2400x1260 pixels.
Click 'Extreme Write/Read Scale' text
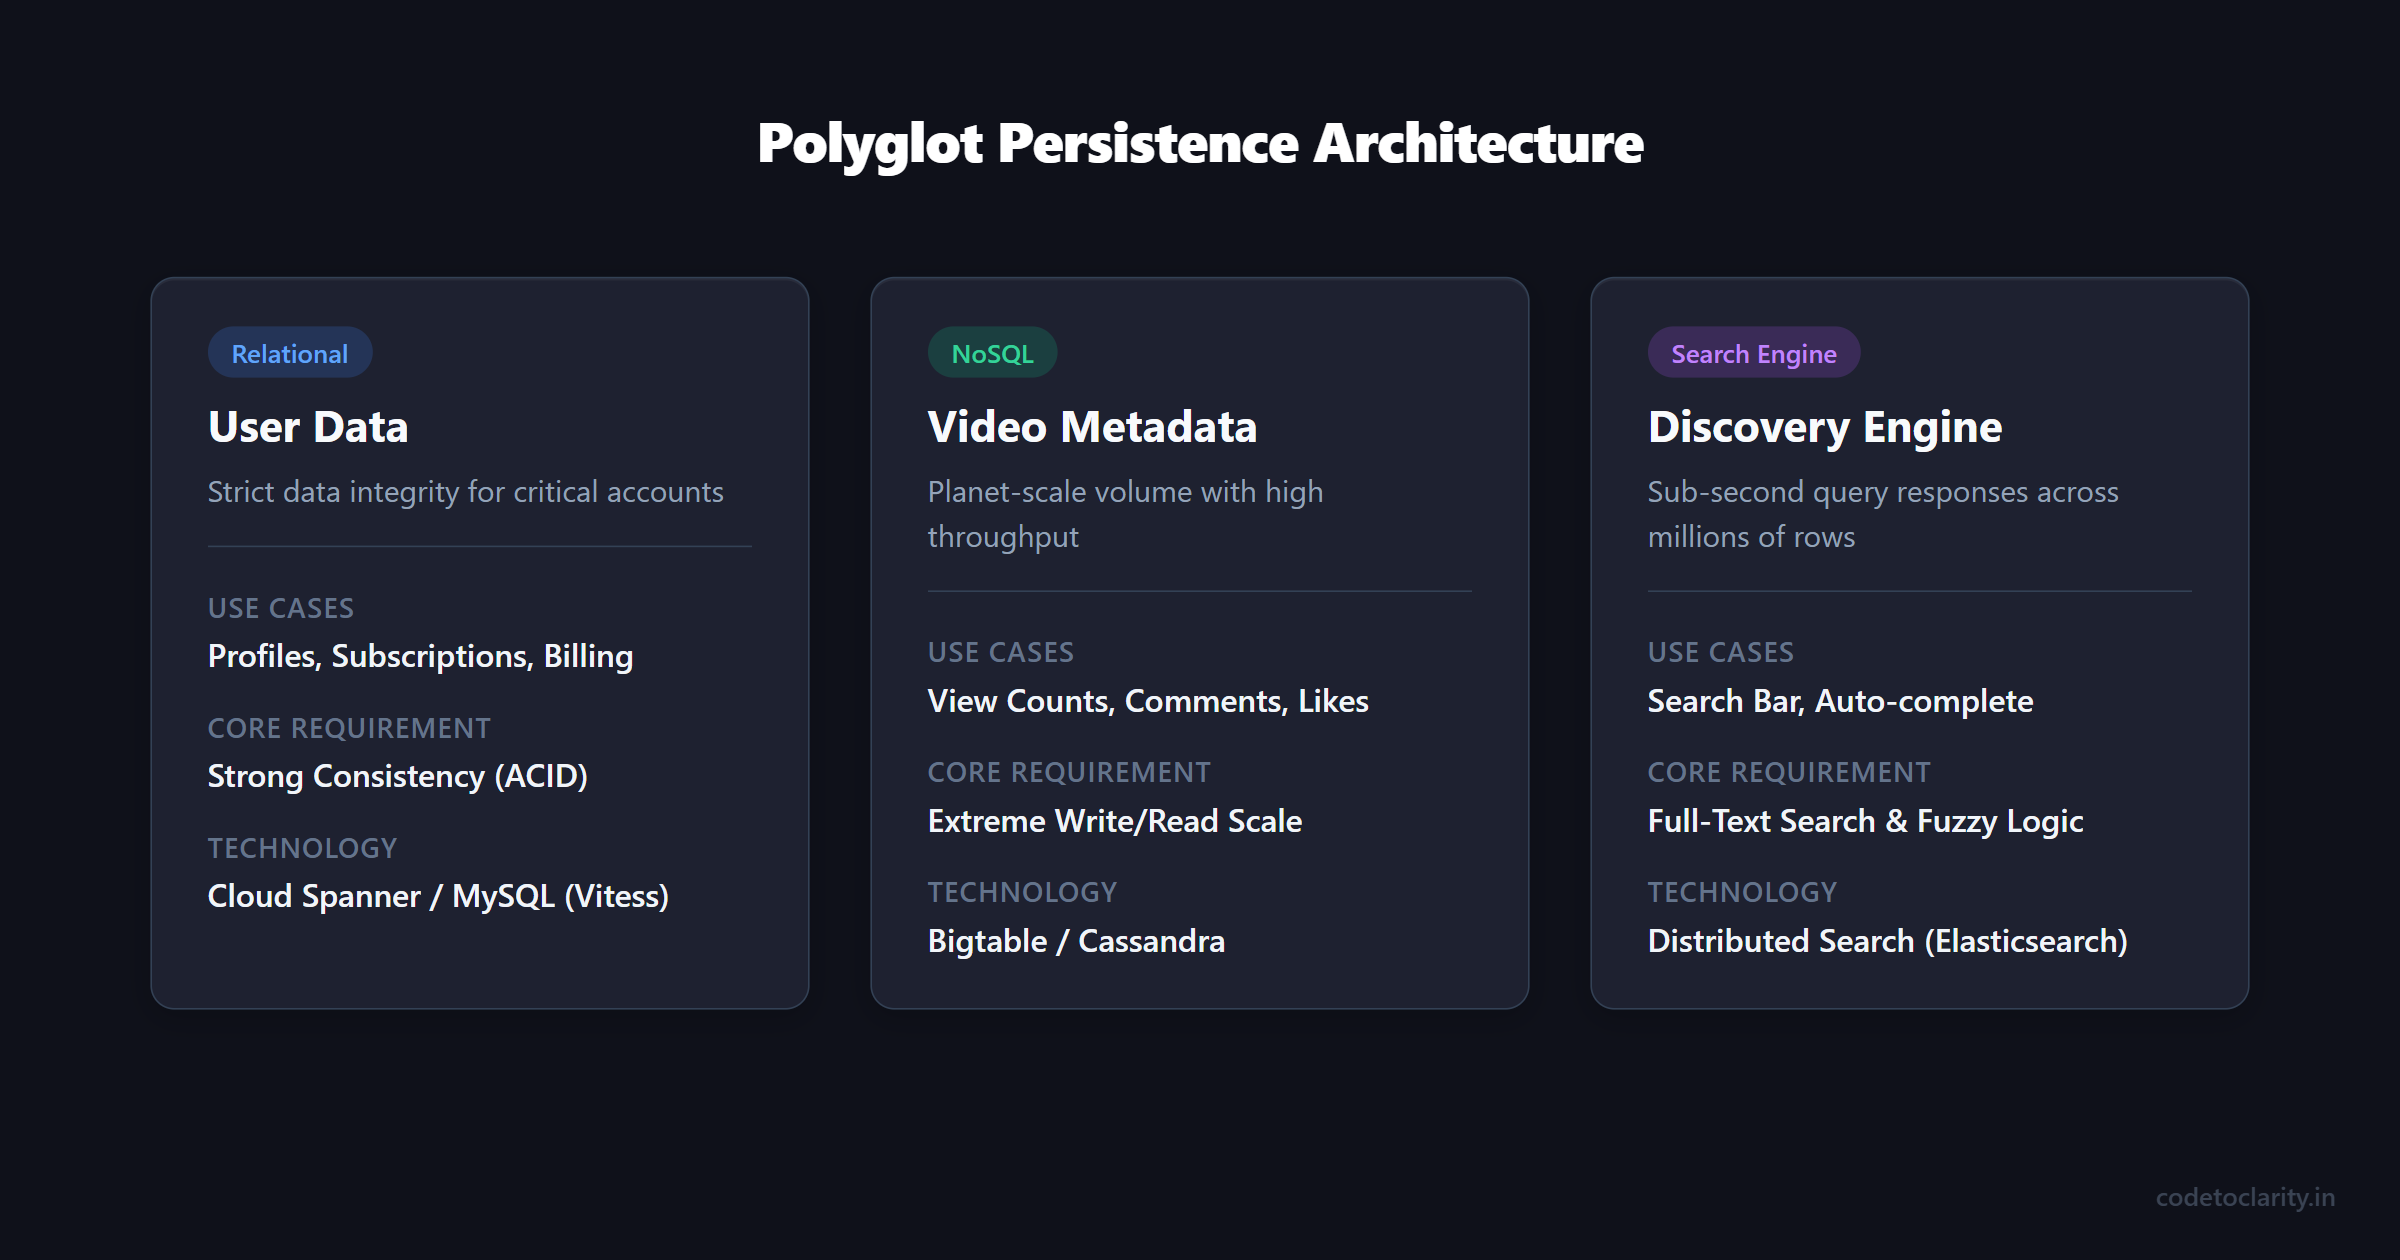click(1115, 821)
